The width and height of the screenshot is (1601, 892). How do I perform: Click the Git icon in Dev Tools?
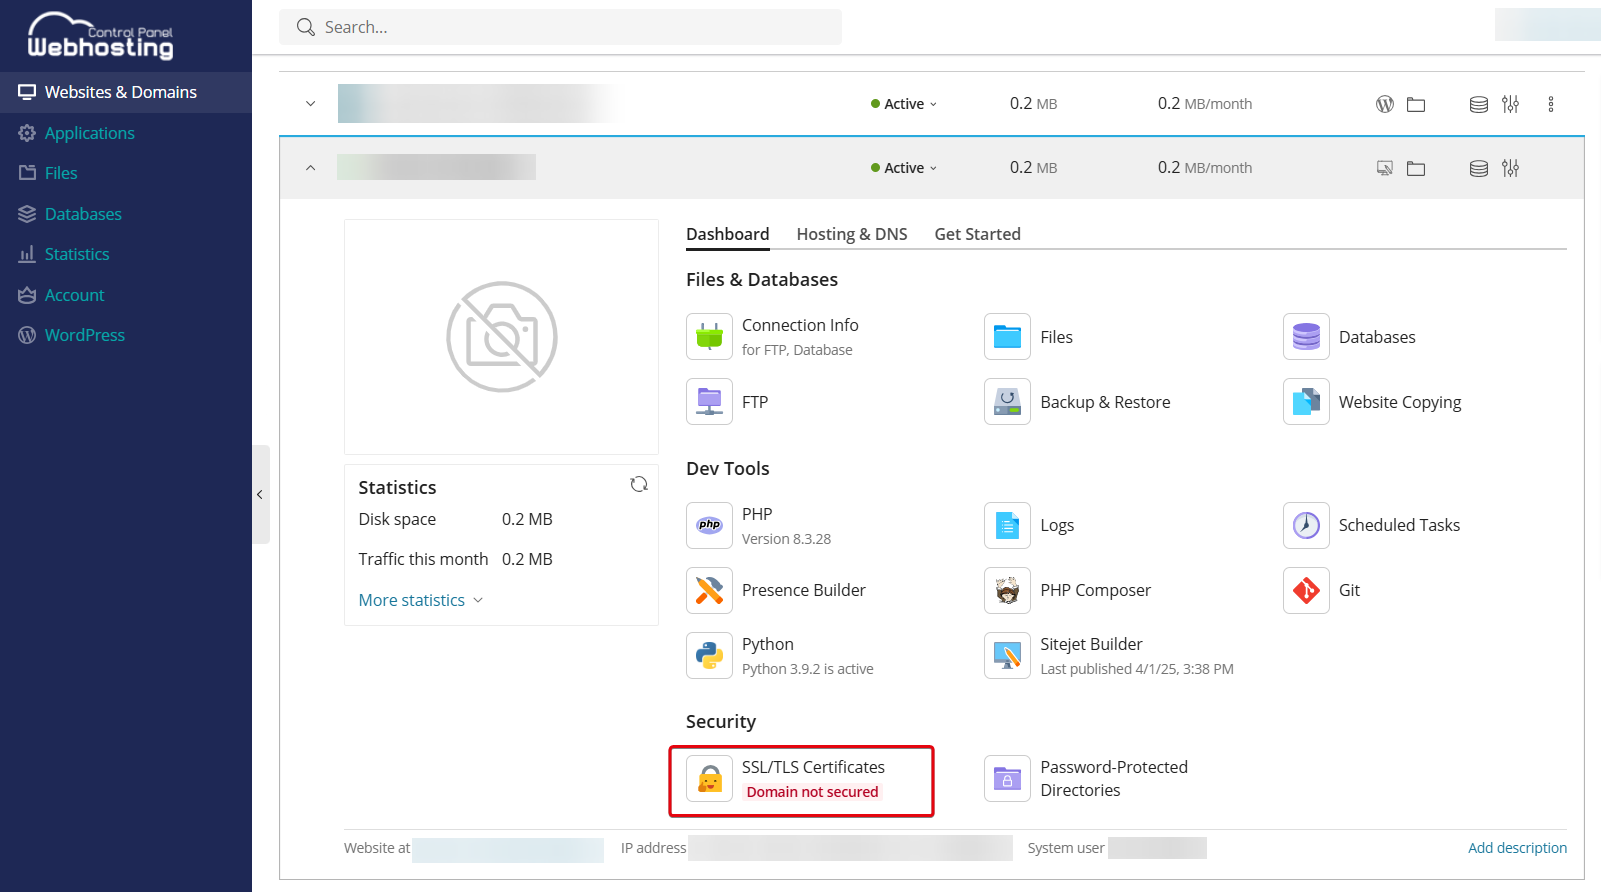[1306, 591]
